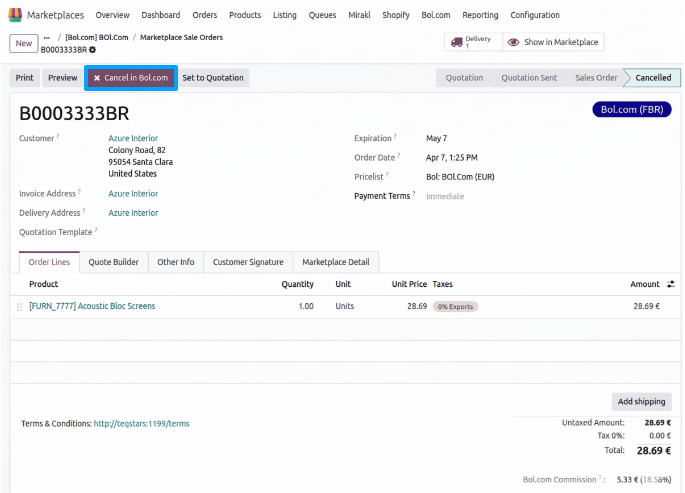
Task: Click the Pricelist value Bol: BOl.Com (EUR)
Action: (460, 177)
